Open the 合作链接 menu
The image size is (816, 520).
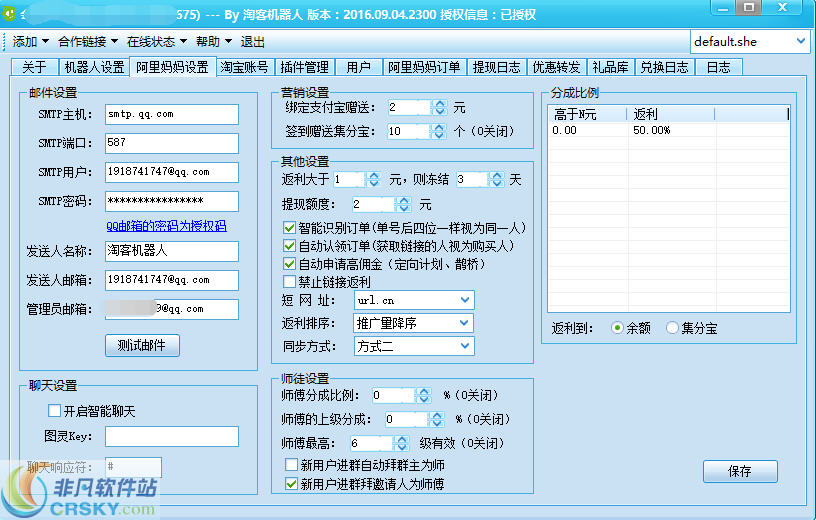(x=87, y=42)
